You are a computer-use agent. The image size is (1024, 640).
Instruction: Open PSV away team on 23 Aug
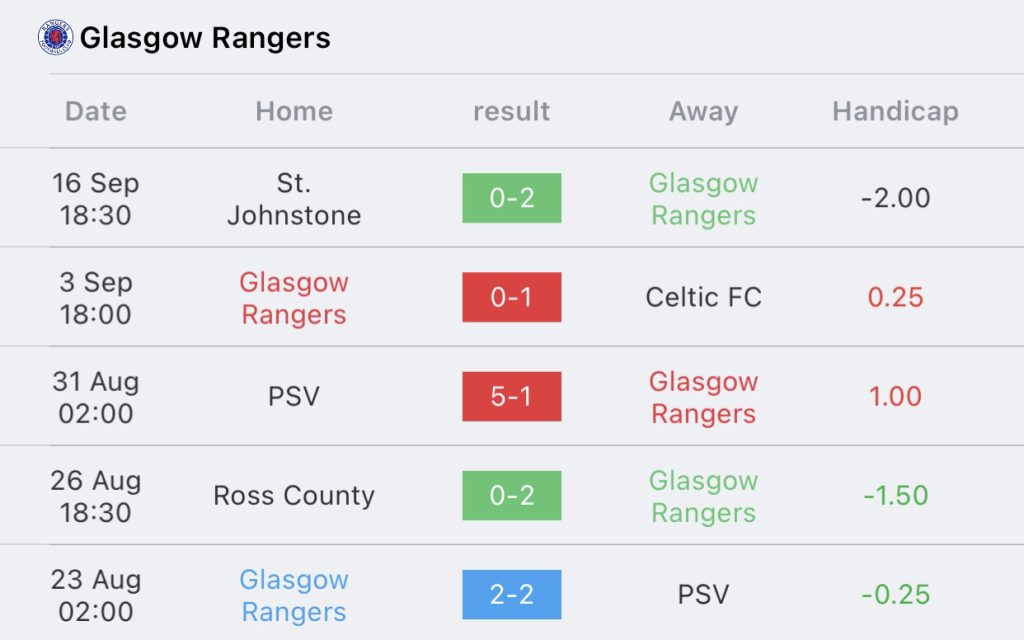click(703, 595)
